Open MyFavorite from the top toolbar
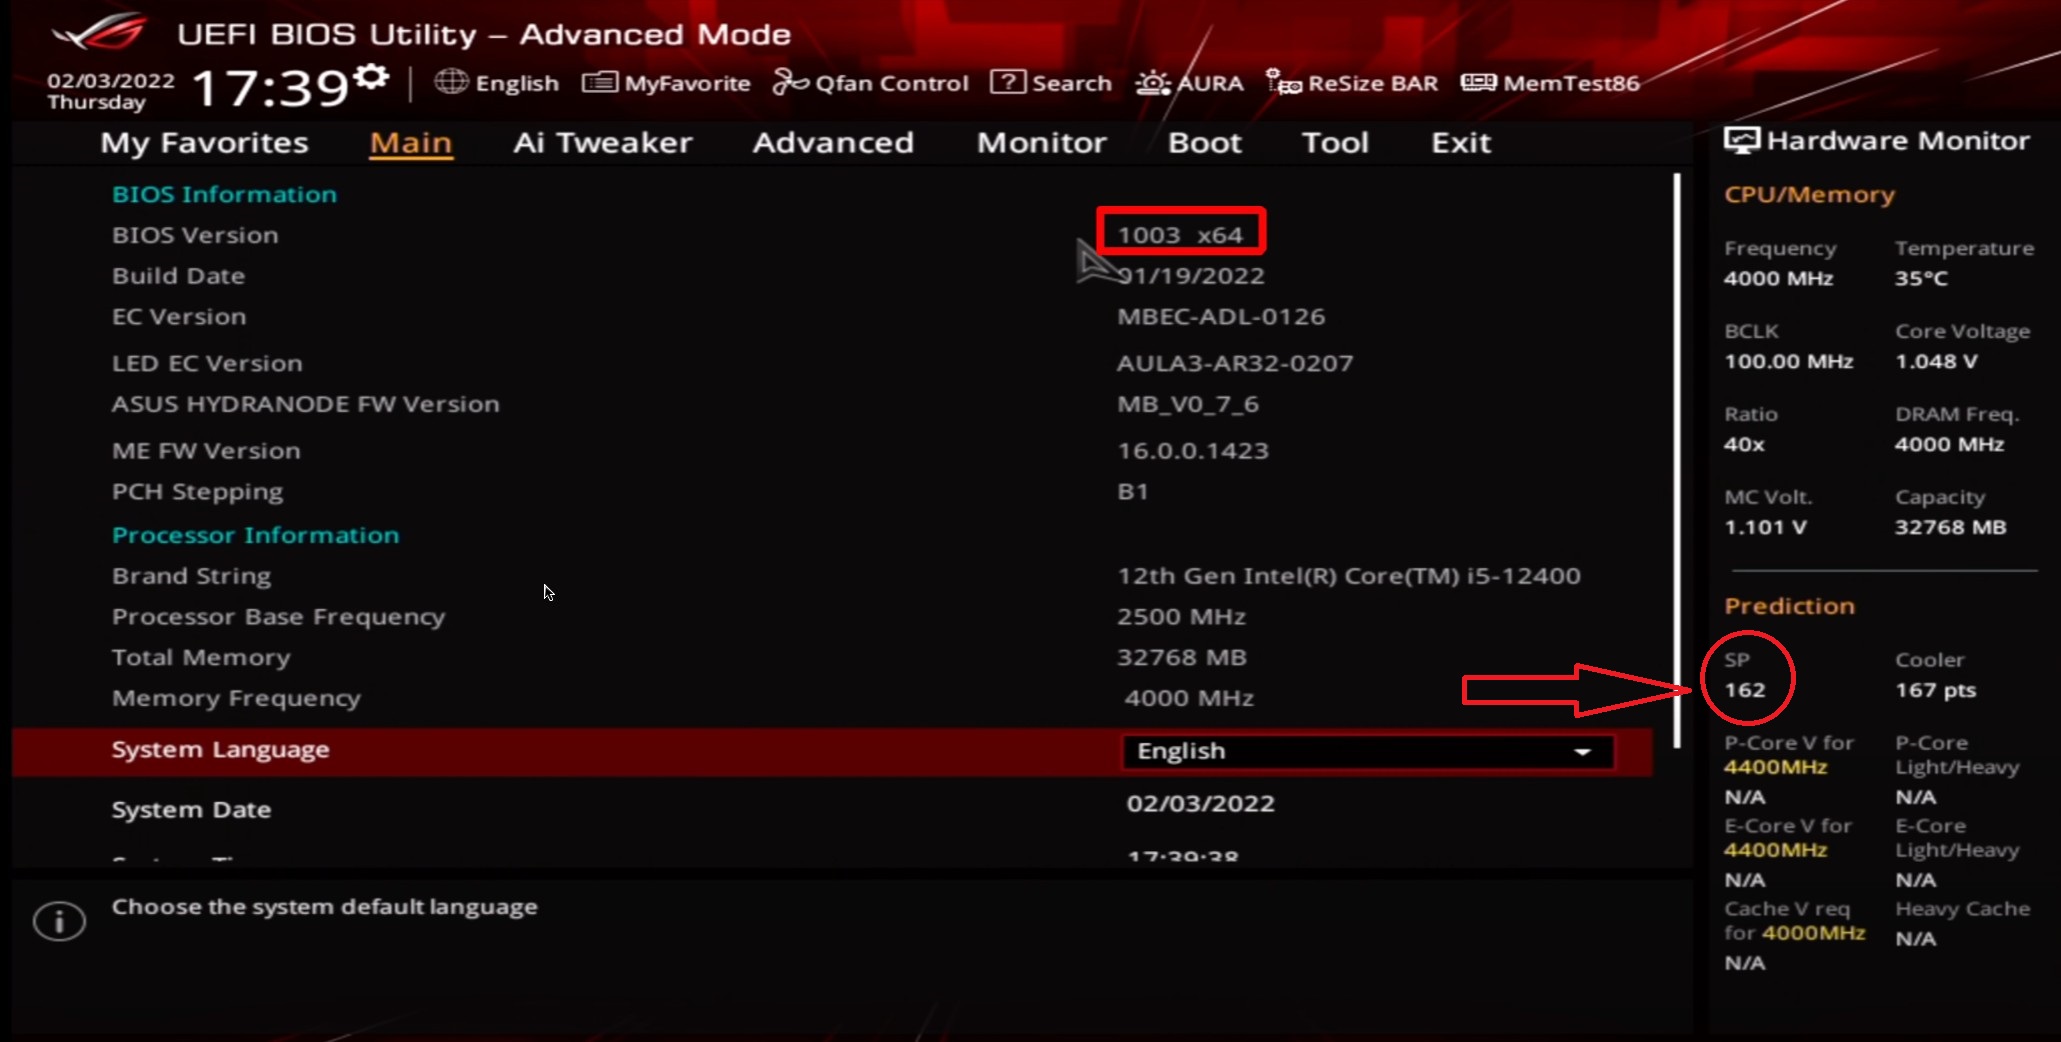 pos(666,83)
